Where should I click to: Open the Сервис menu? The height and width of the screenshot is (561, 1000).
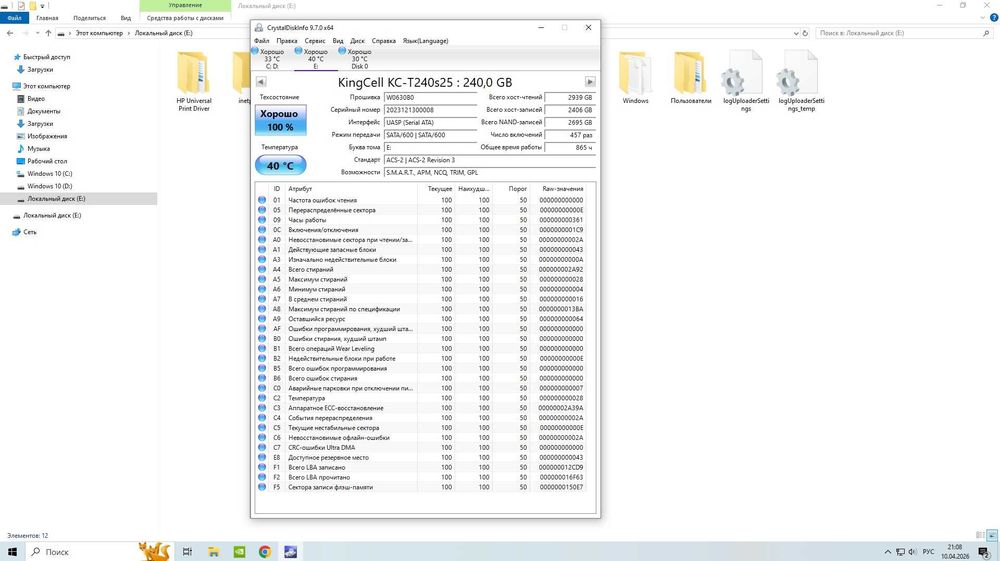pyautogui.click(x=315, y=41)
